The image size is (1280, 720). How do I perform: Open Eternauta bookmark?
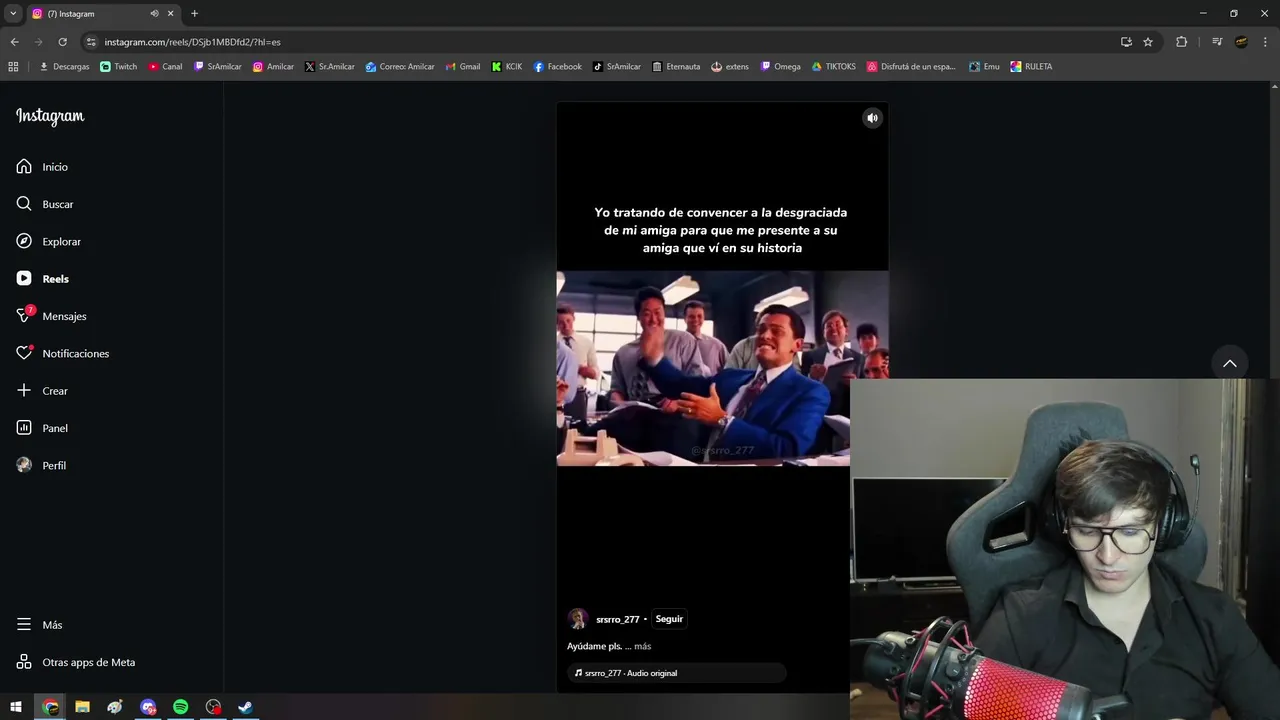[x=676, y=67]
